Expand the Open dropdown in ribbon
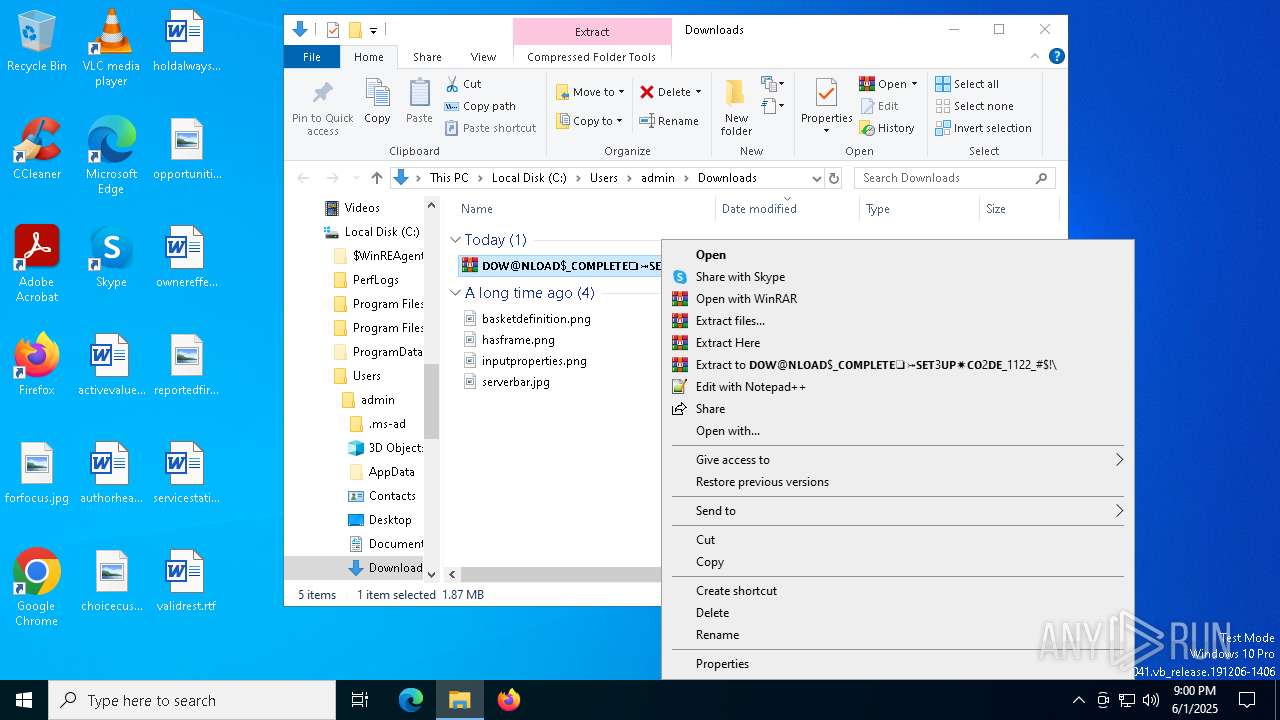 click(x=914, y=84)
